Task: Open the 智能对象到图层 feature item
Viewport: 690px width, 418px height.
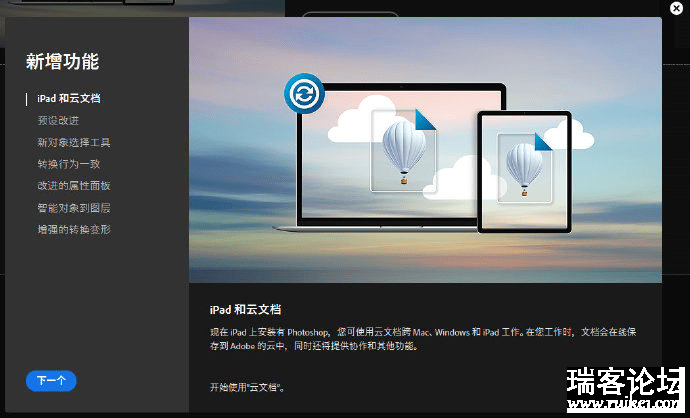Action: coord(73,208)
